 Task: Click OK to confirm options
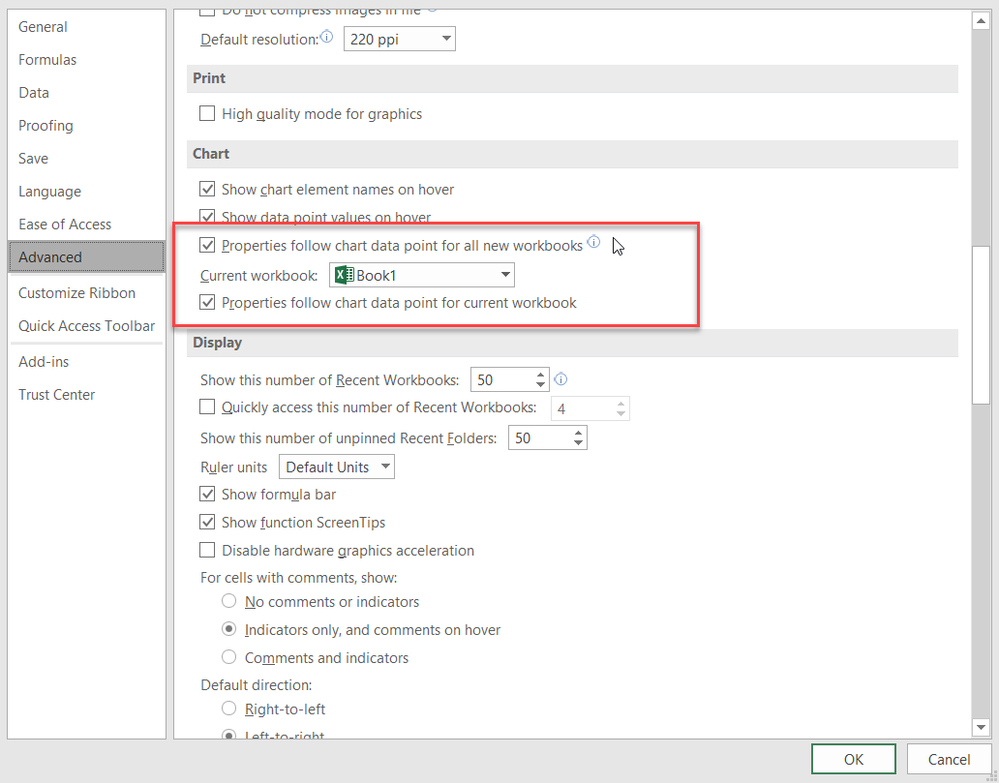(854, 759)
